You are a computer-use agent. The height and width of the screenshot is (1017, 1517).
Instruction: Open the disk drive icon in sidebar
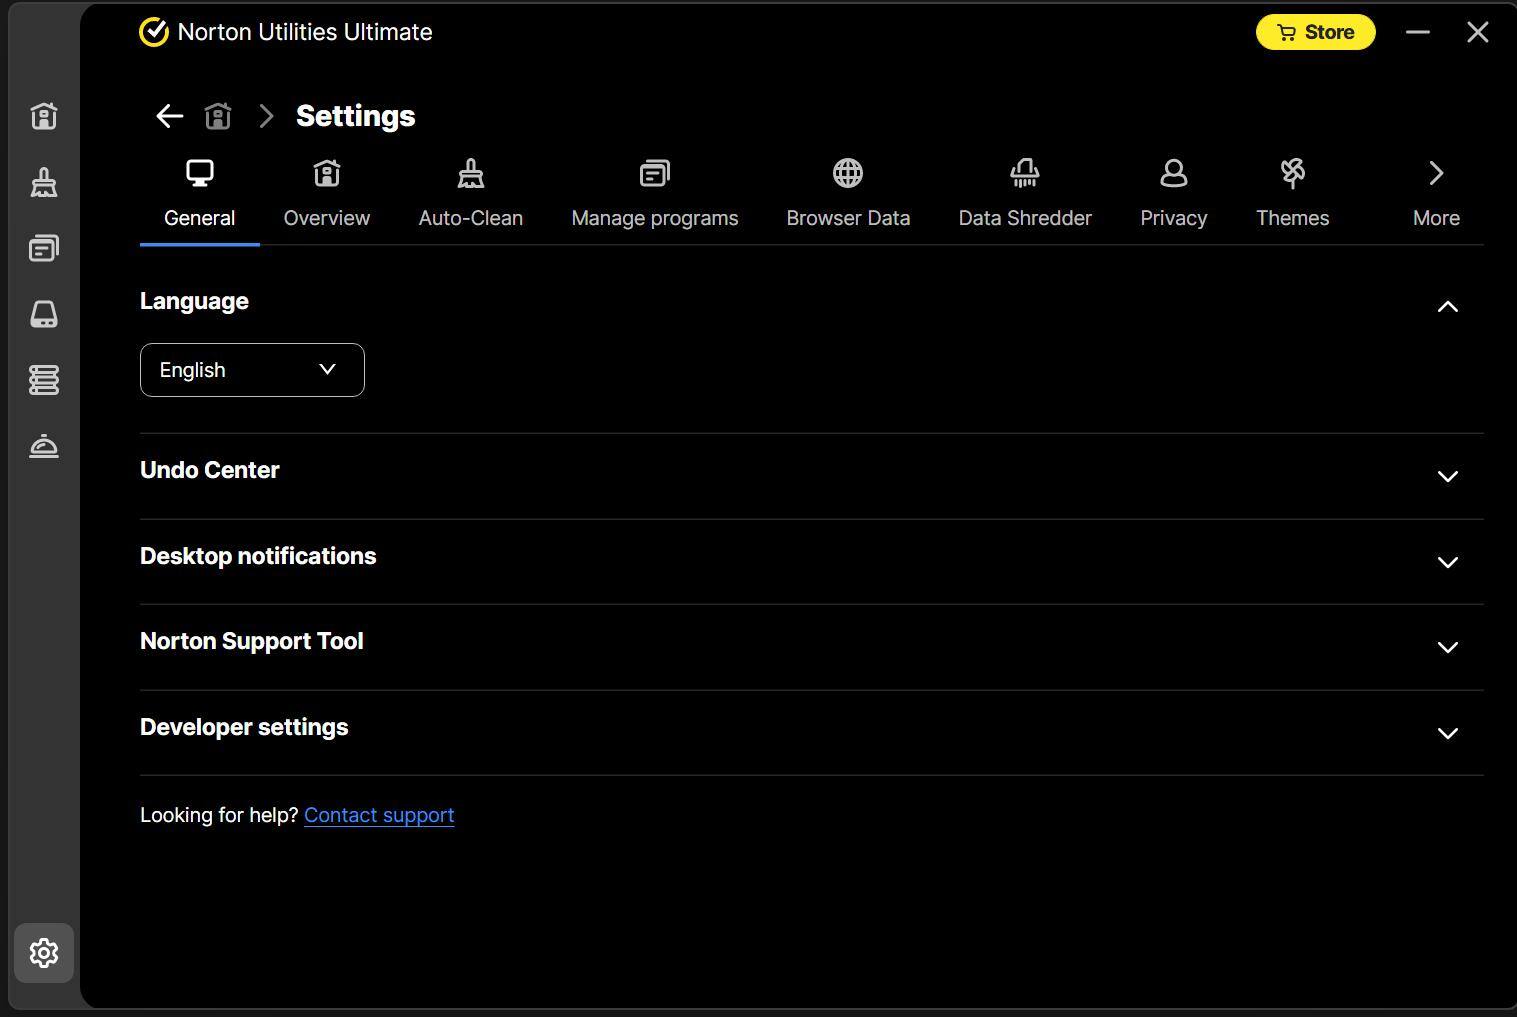tap(44, 314)
